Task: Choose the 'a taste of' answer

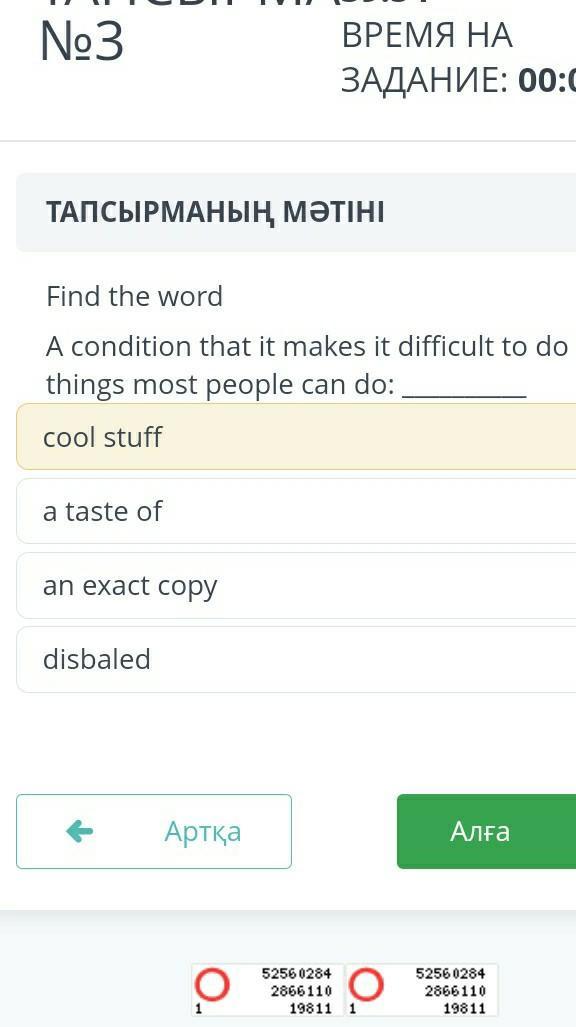Action: point(296,511)
